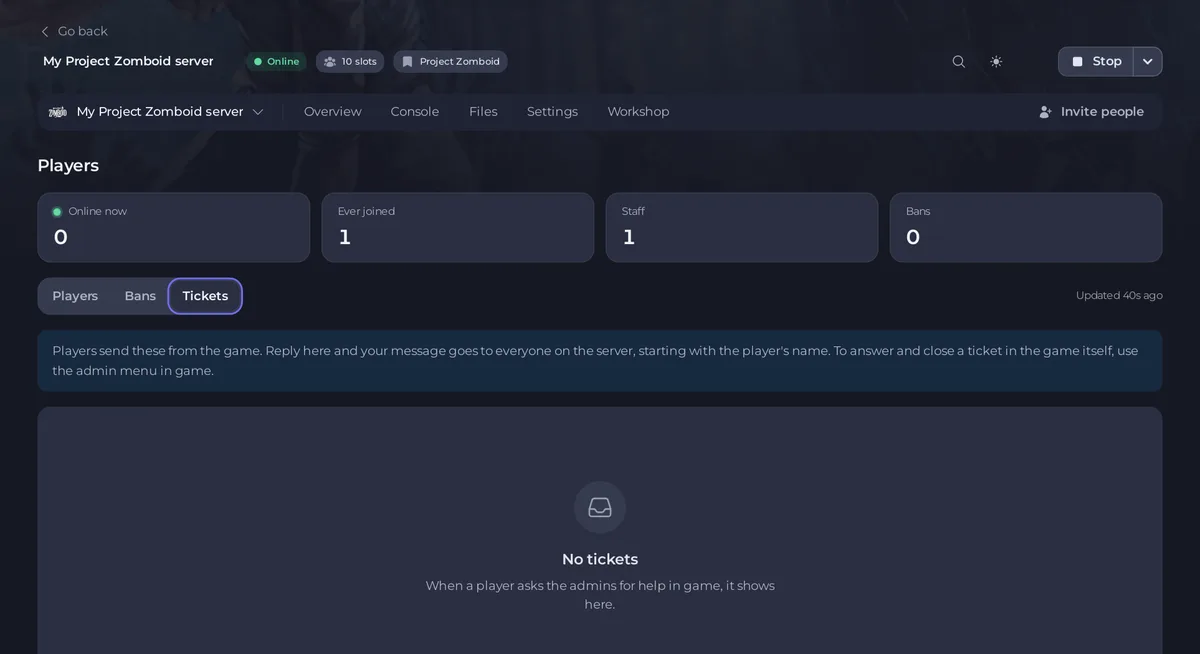Select the Bans stat card
This screenshot has width=1200, height=654.
click(1026, 228)
